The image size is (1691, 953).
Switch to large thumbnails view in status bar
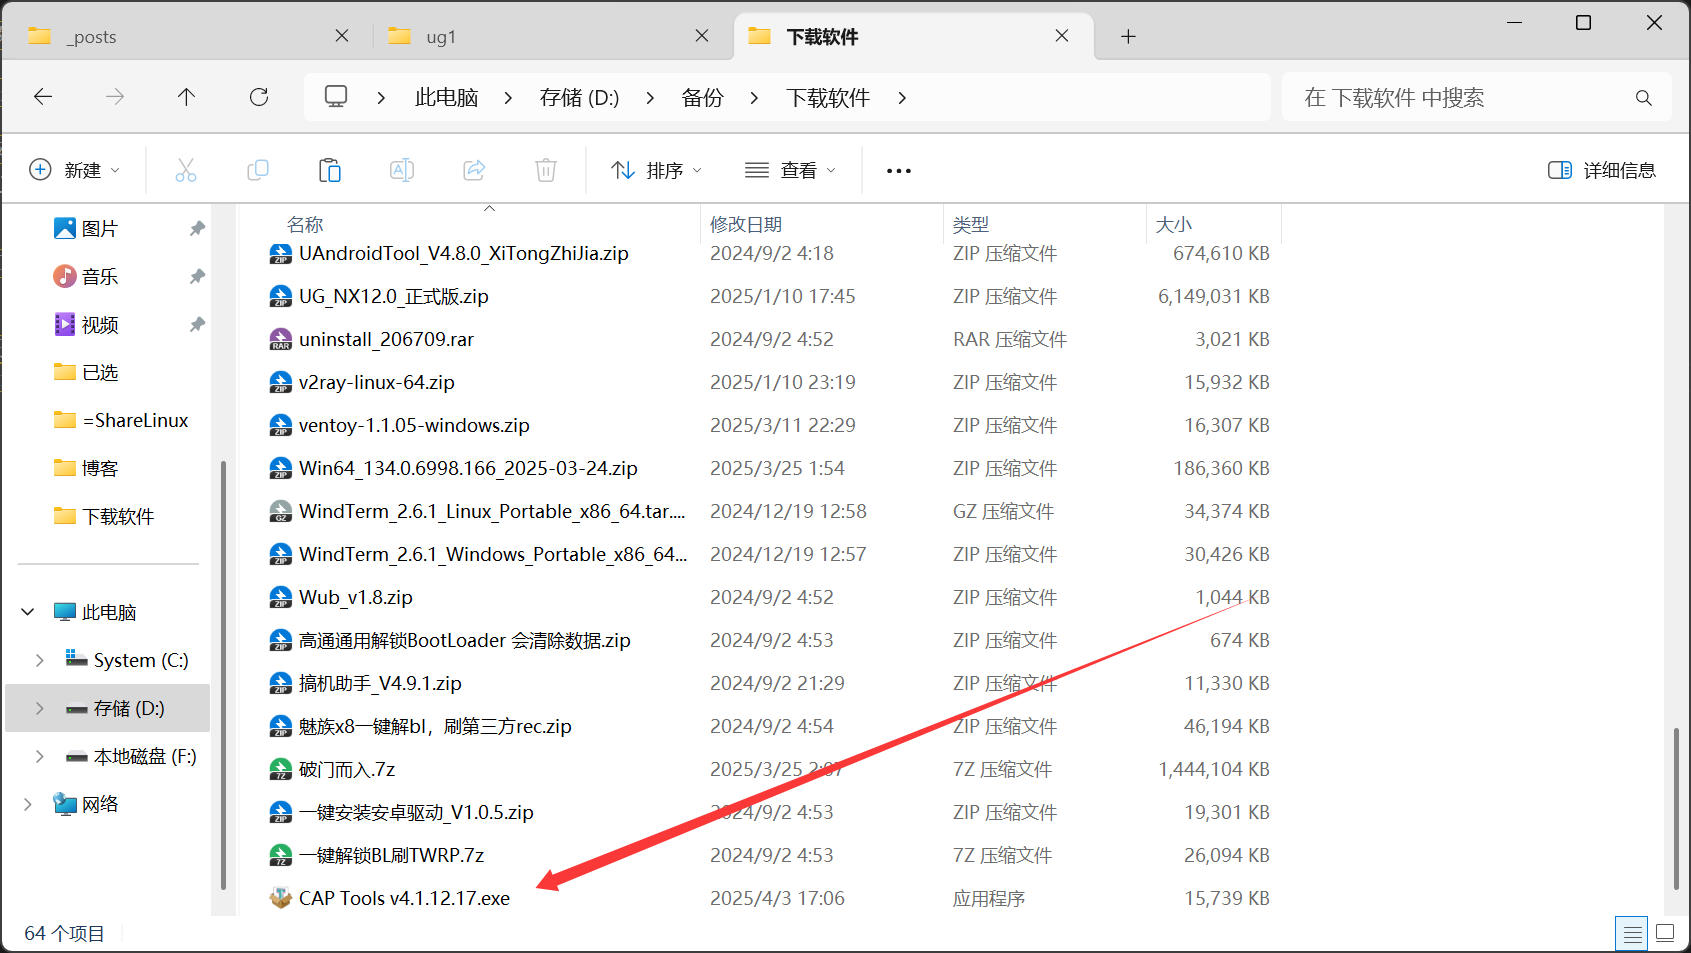pyautogui.click(x=1665, y=933)
